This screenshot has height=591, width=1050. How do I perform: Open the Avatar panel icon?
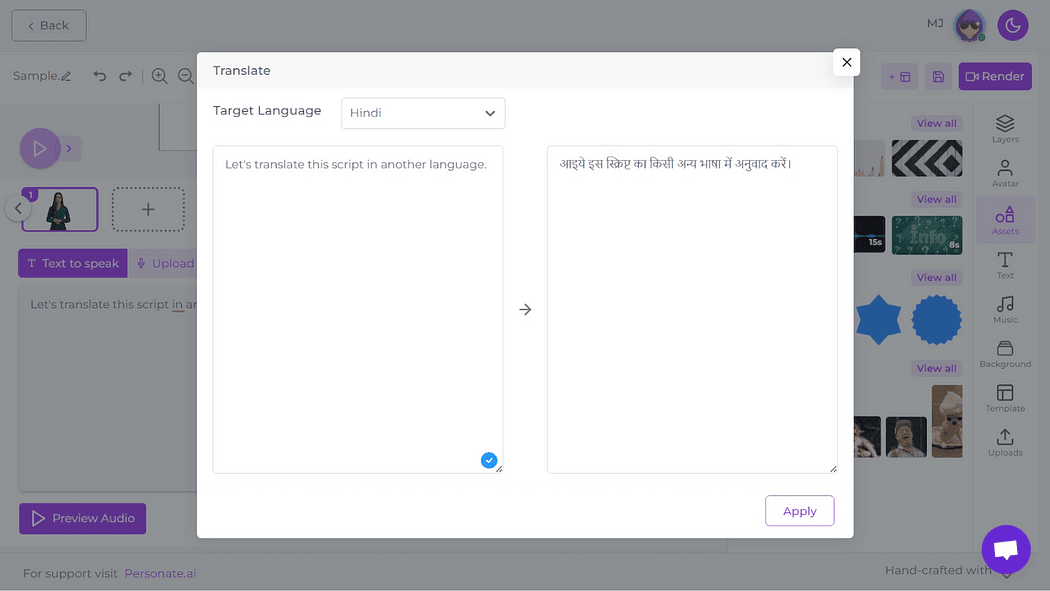click(1005, 172)
